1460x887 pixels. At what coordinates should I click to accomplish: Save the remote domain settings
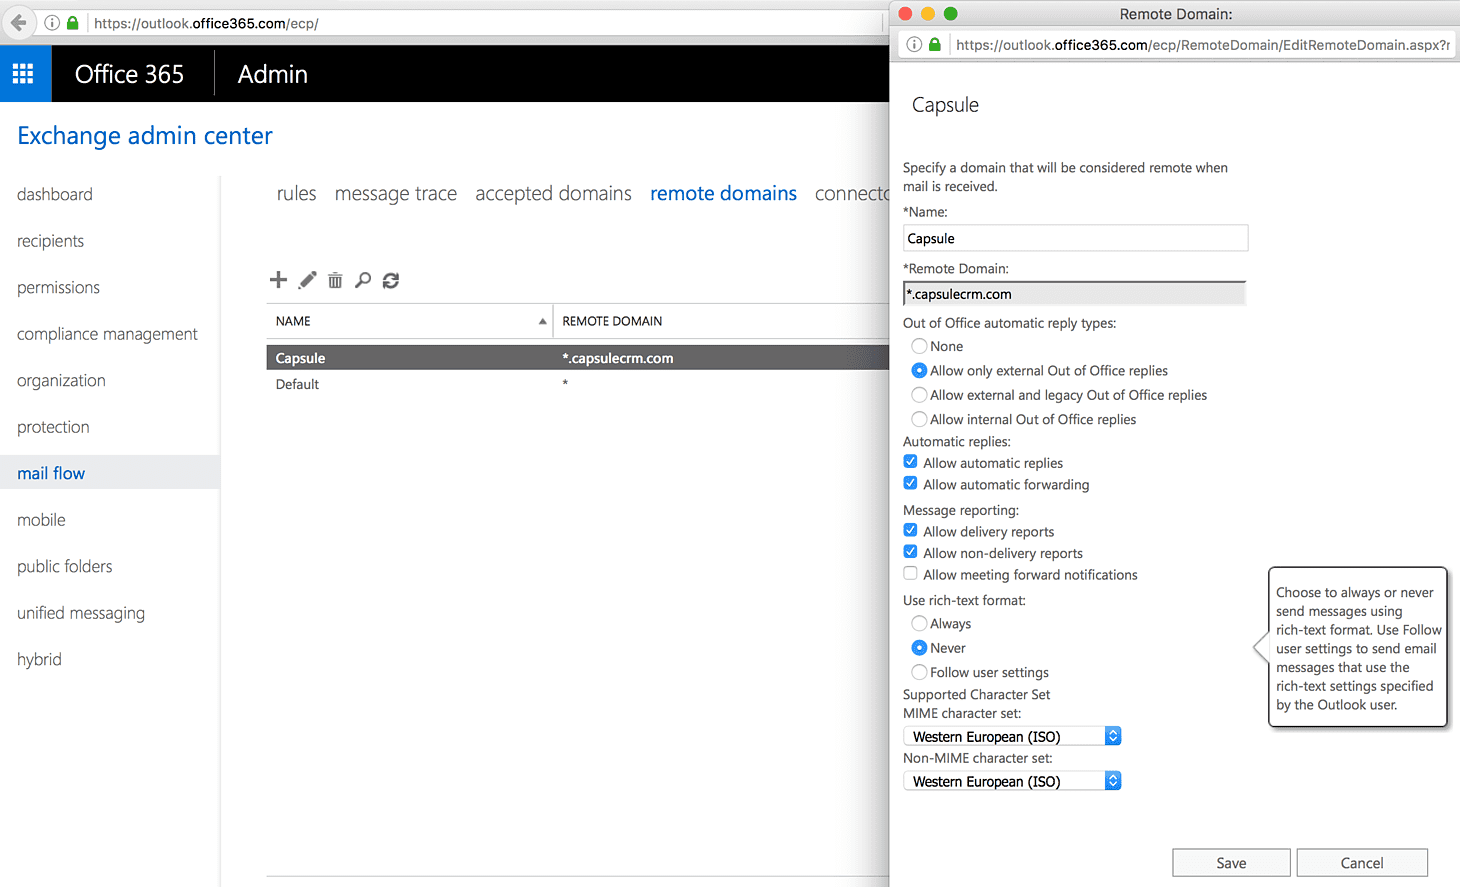coord(1231,863)
